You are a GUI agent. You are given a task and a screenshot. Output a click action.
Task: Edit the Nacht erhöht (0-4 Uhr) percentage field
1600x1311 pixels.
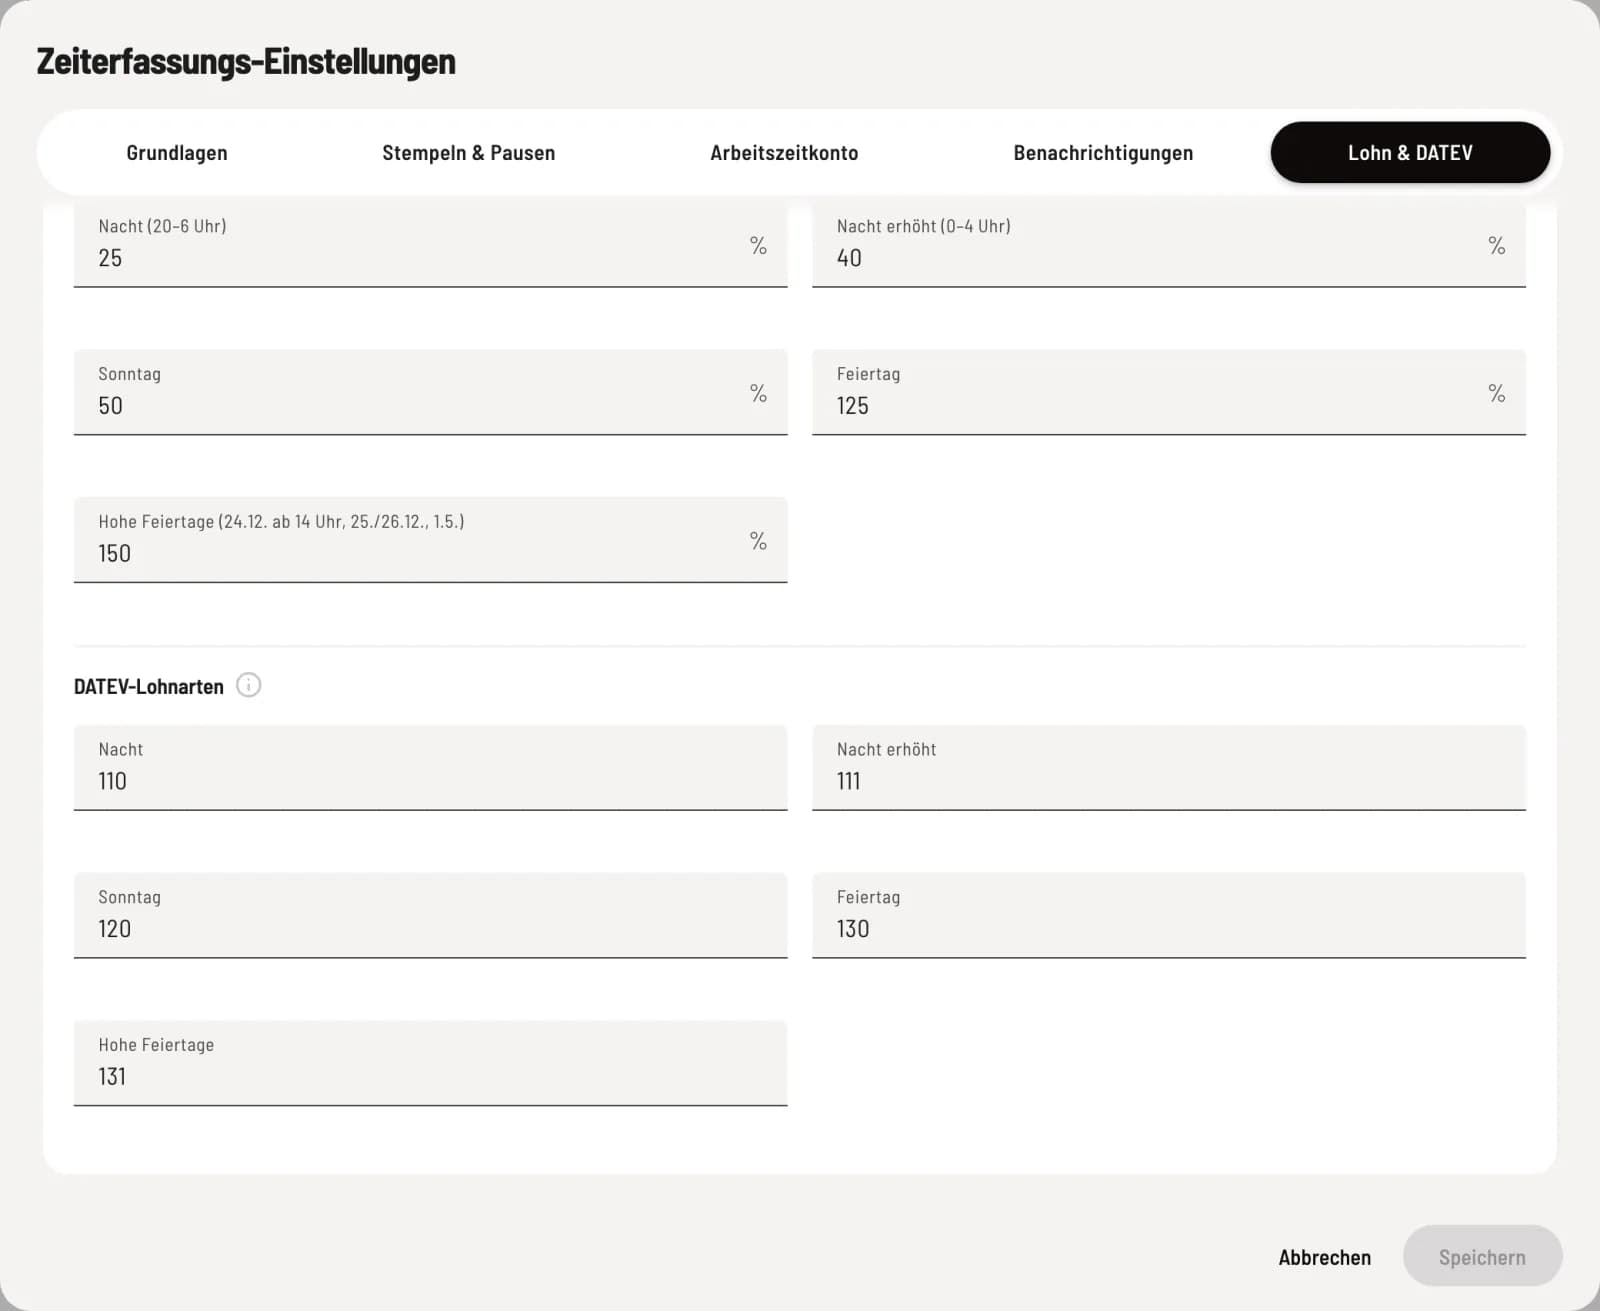point(1168,245)
